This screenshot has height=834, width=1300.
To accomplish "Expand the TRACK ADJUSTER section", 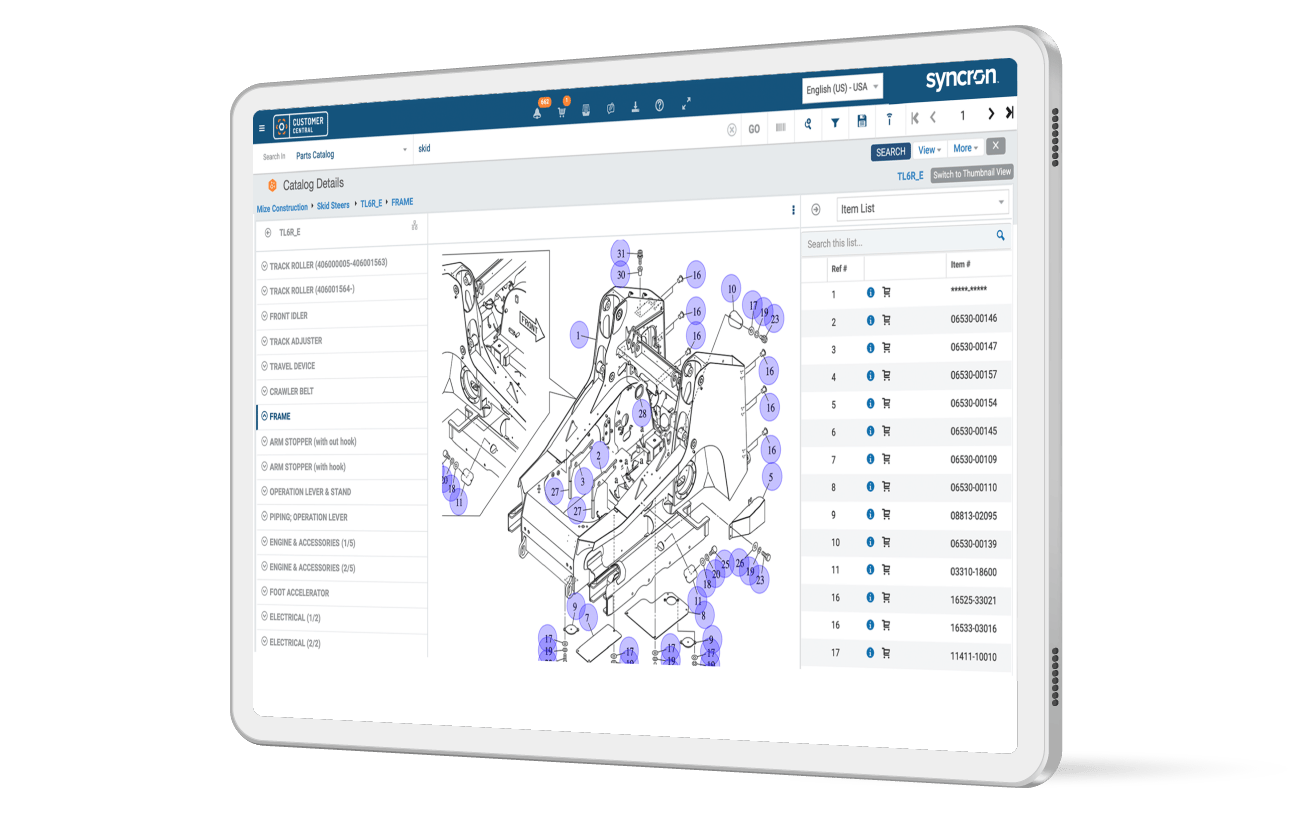I will 295,341.
